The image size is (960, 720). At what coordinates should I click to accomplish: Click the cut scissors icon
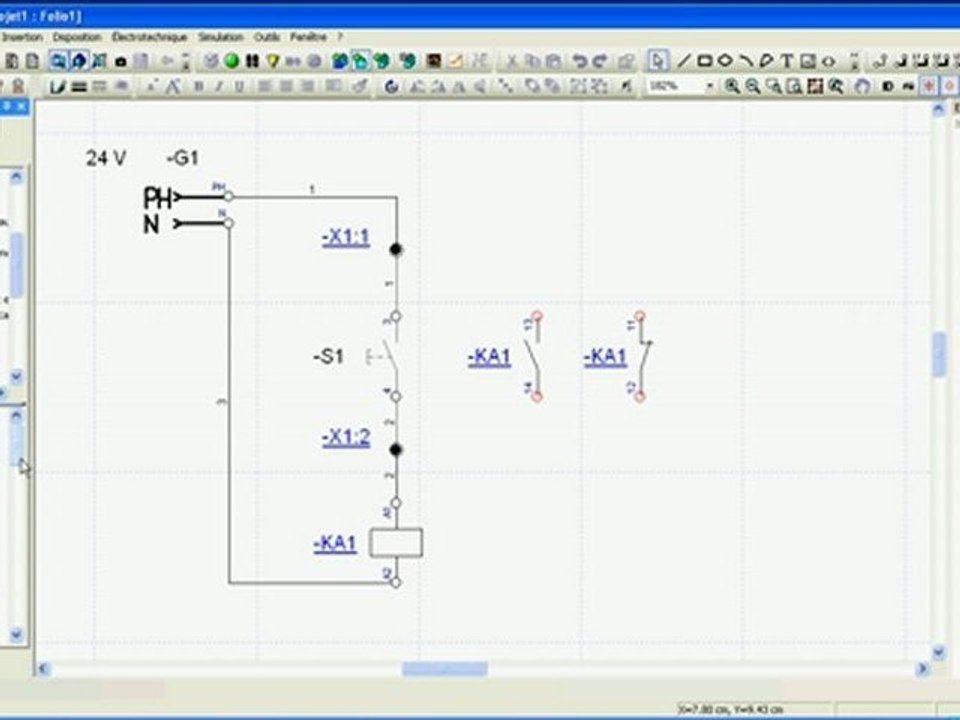(x=512, y=61)
